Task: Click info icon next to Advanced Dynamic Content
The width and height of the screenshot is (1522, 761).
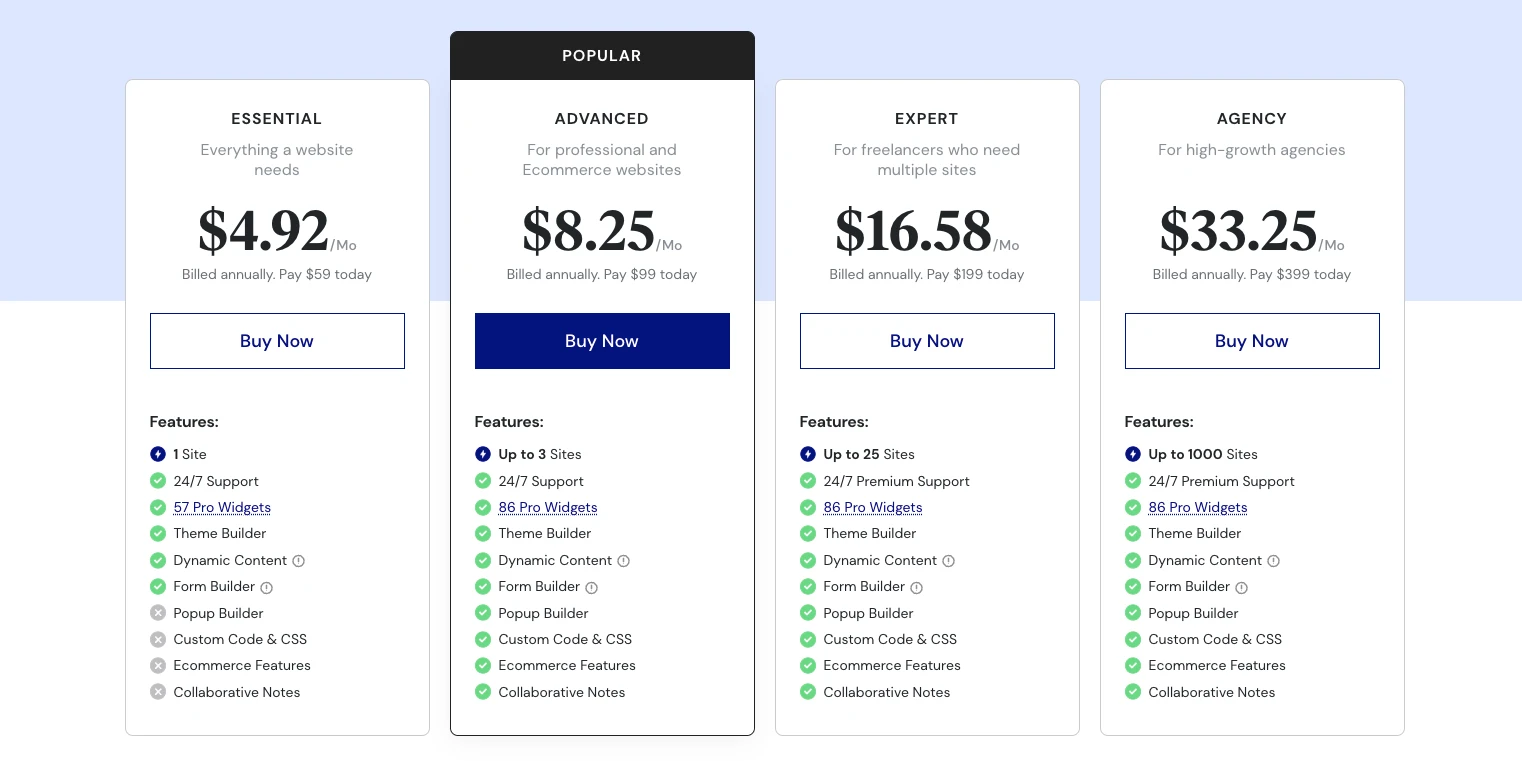Action: (623, 561)
